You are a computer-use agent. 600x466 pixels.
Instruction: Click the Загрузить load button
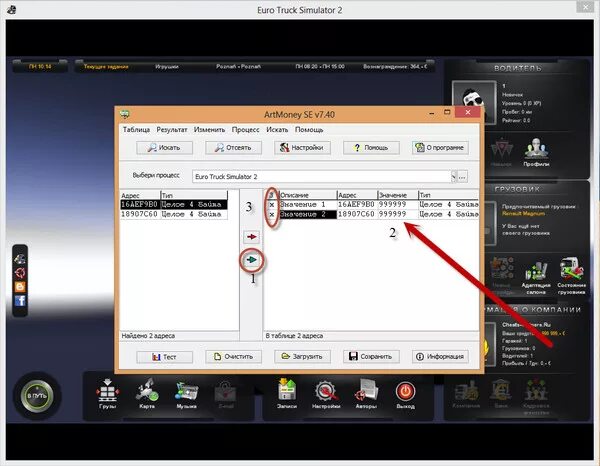point(302,357)
